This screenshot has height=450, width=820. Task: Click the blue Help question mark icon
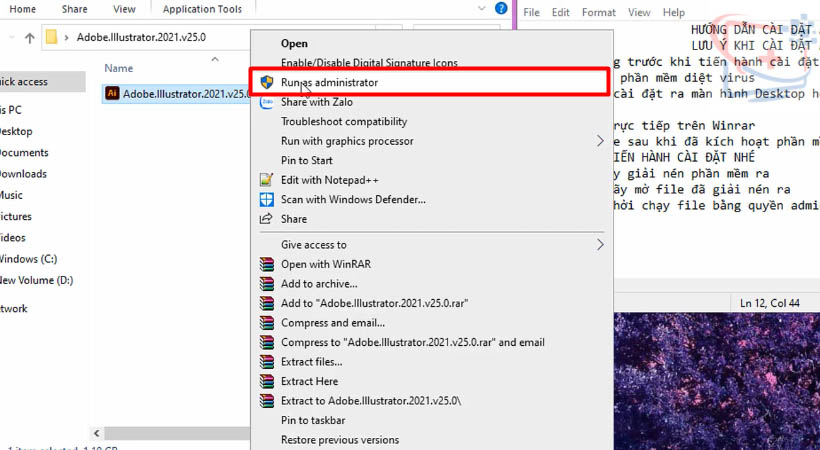501,8
